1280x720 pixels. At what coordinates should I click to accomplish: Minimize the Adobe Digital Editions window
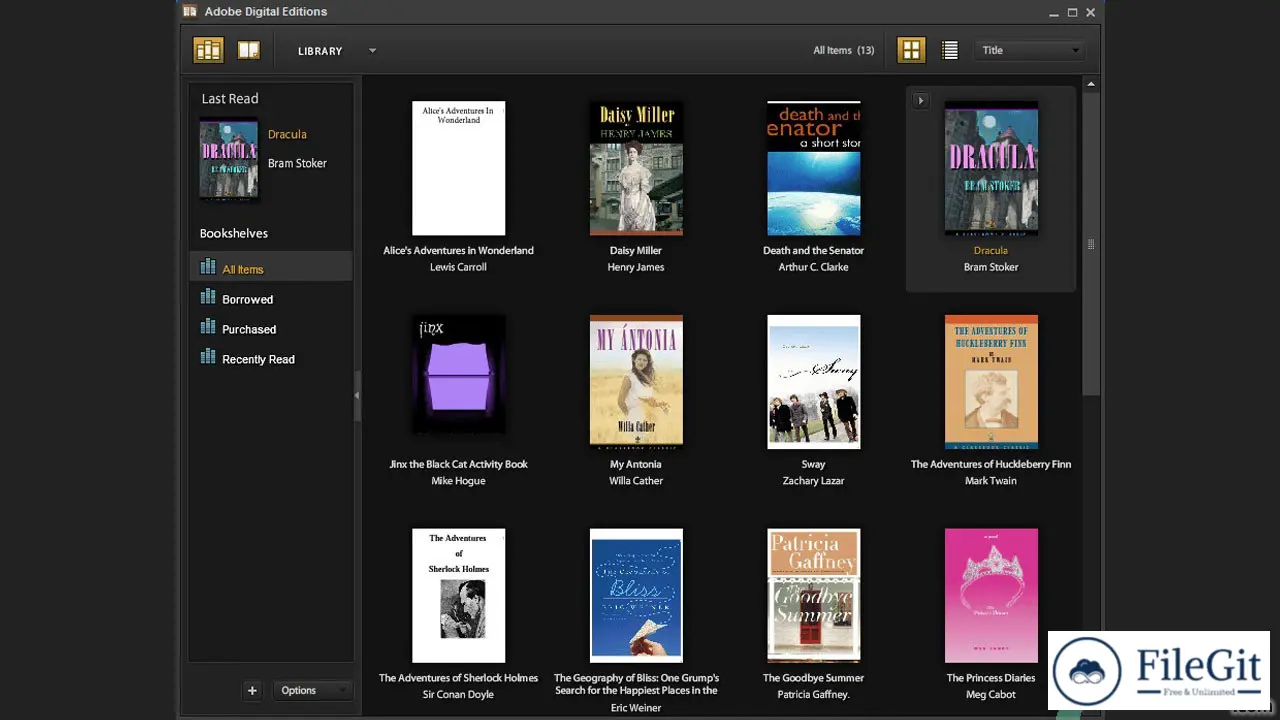point(1054,12)
